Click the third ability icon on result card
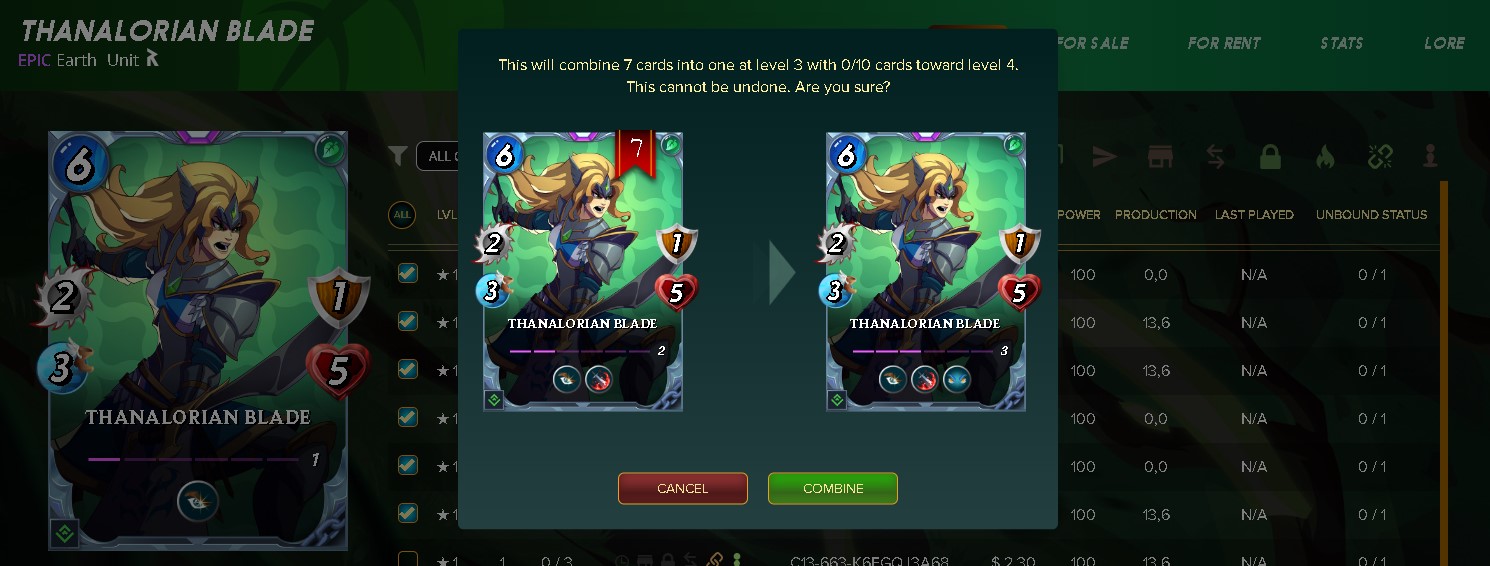The height and width of the screenshot is (566, 1490). [x=957, y=379]
